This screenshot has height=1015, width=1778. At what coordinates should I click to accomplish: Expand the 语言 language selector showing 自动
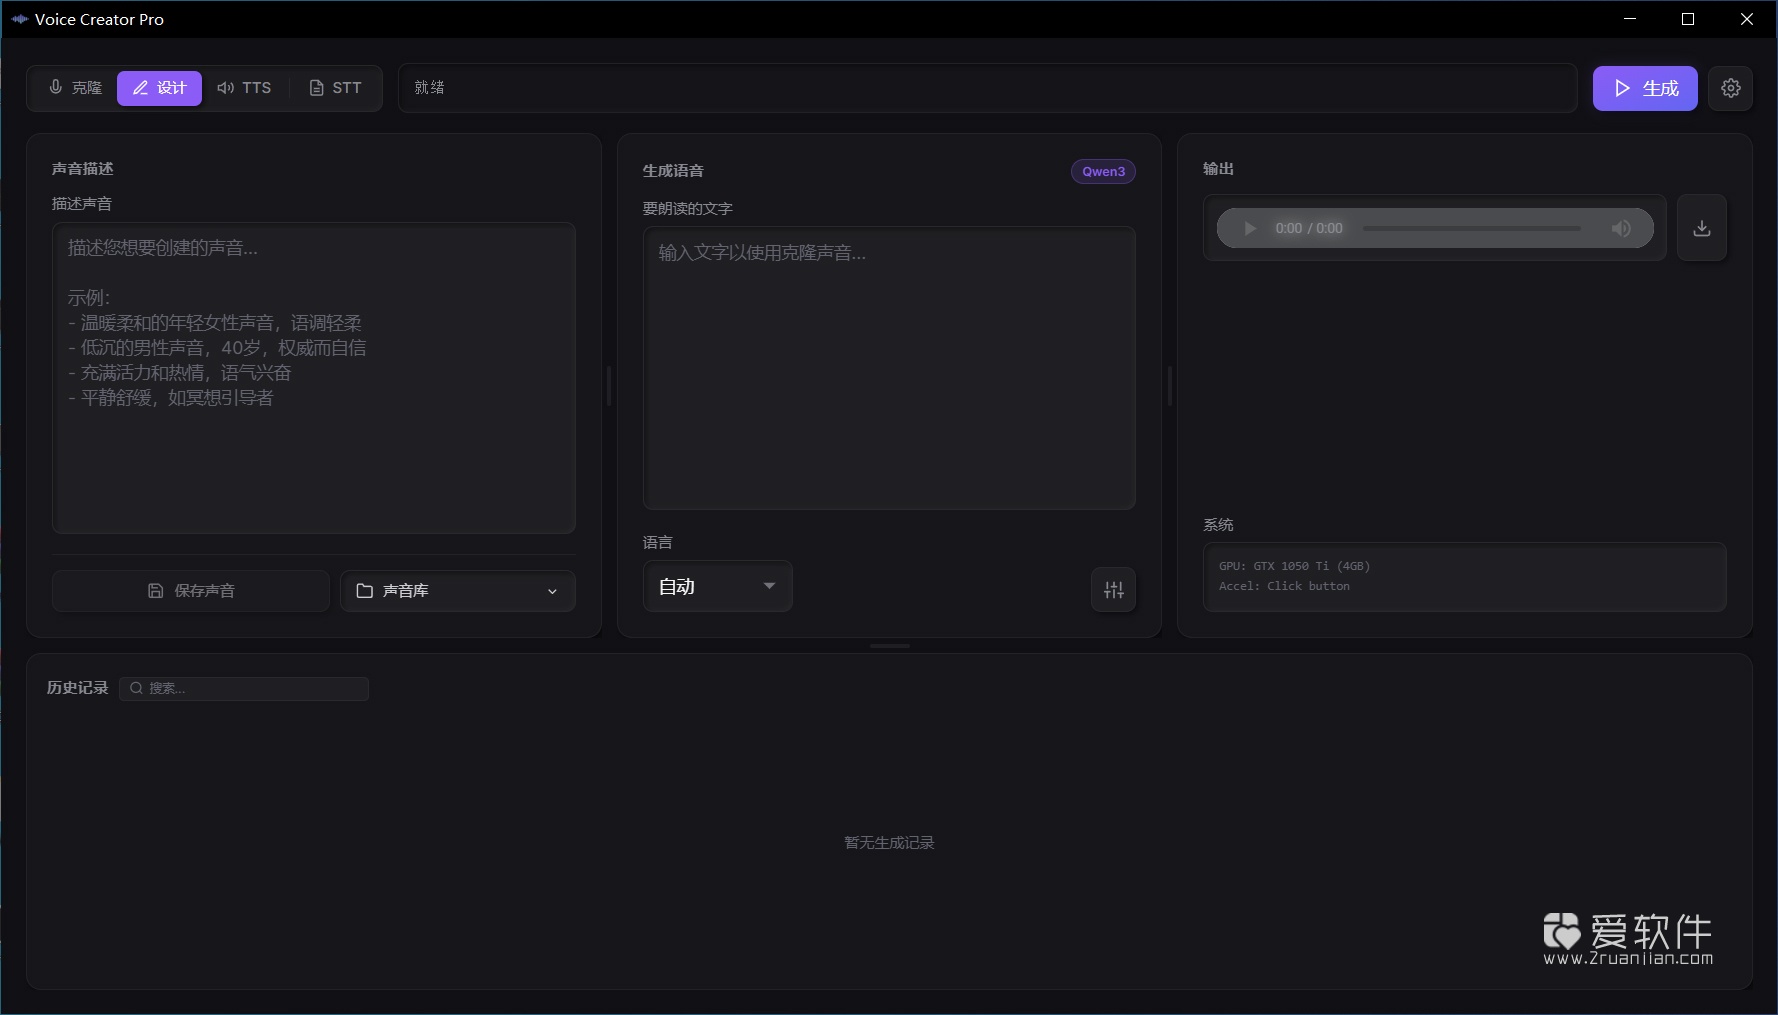pos(717,587)
